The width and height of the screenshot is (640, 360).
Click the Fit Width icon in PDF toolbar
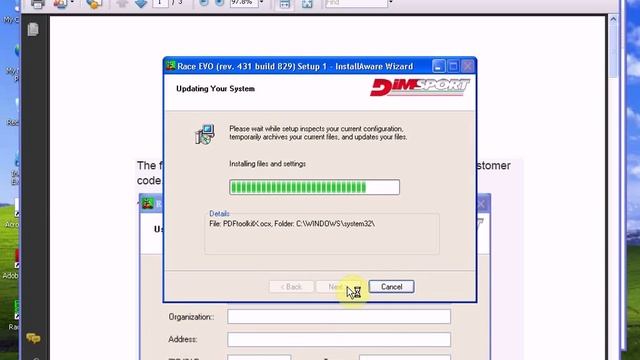pyautogui.click(x=284, y=4)
